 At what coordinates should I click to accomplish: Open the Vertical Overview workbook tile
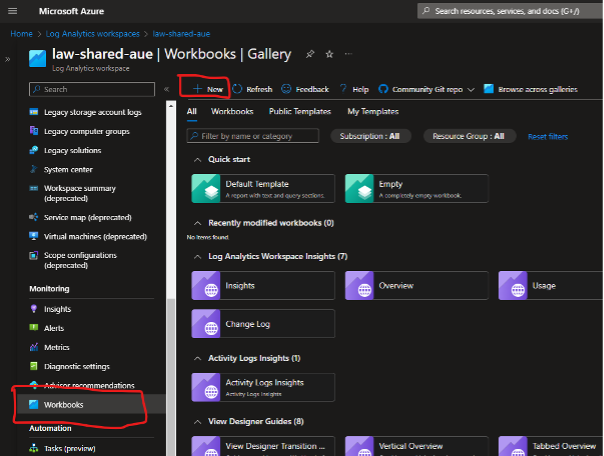pos(417,446)
